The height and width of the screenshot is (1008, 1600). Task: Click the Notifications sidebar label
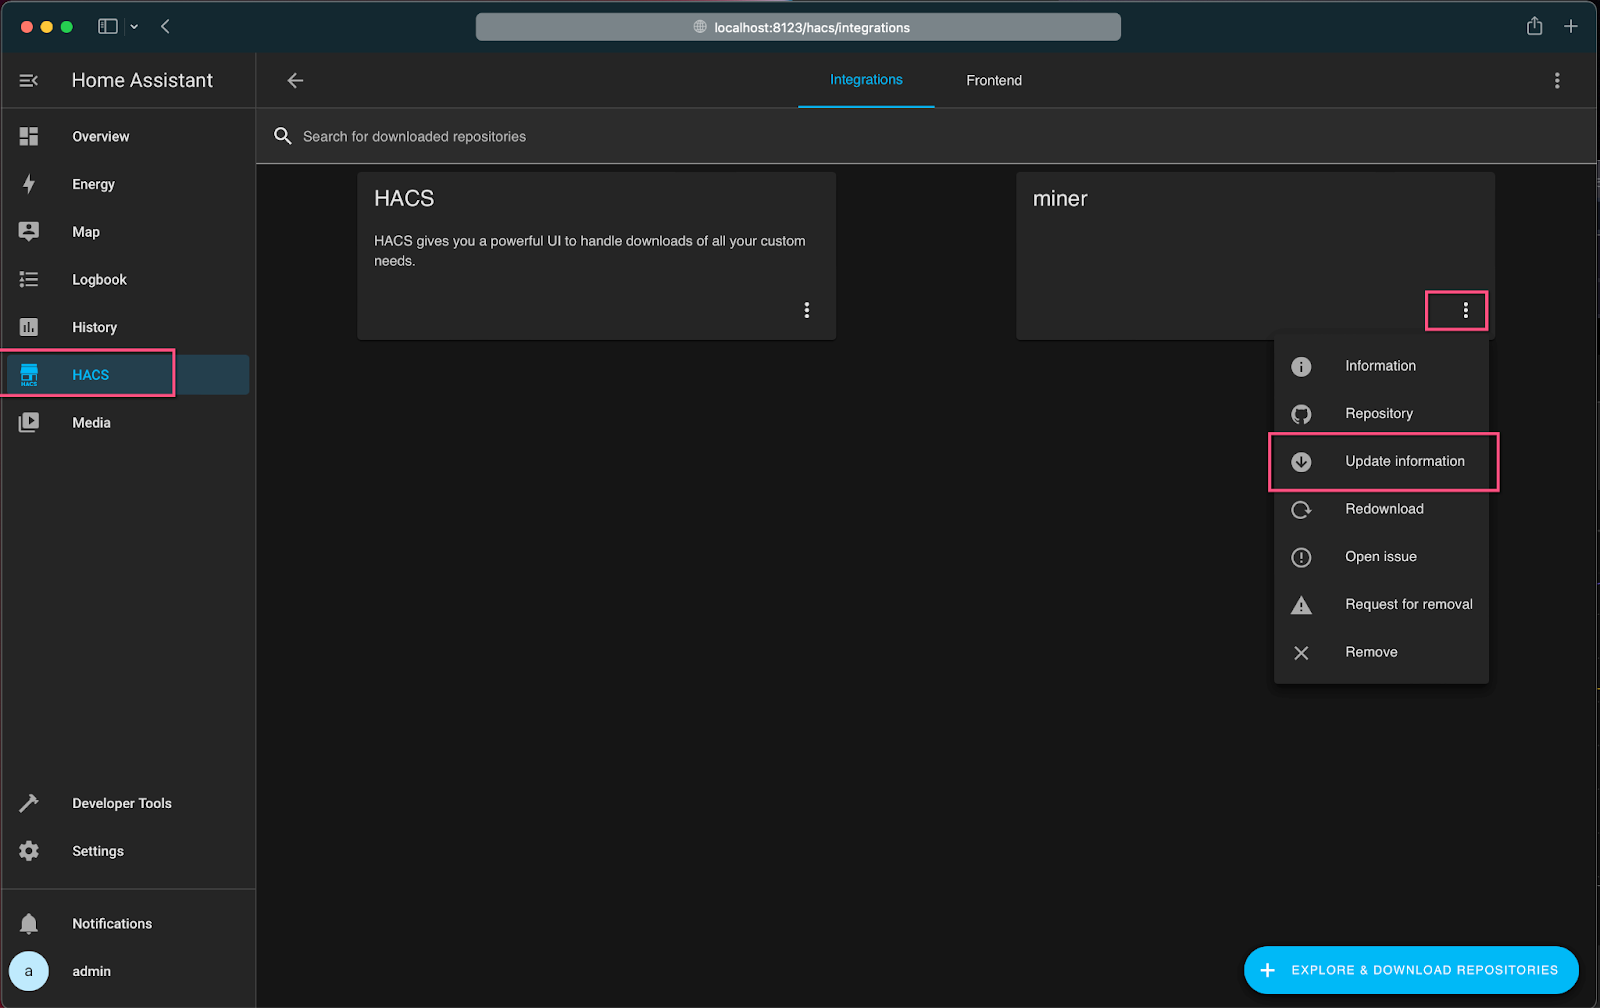pyautogui.click(x=112, y=924)
